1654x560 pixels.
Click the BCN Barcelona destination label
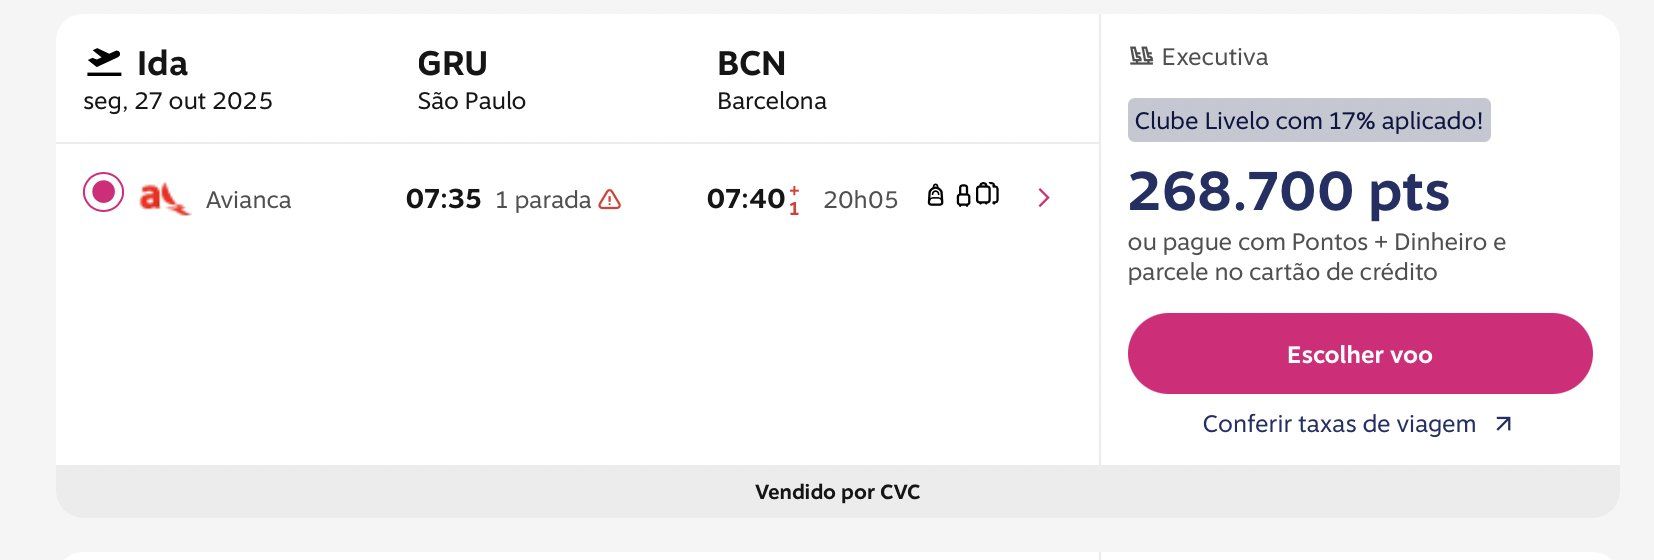tap(771, 81)
